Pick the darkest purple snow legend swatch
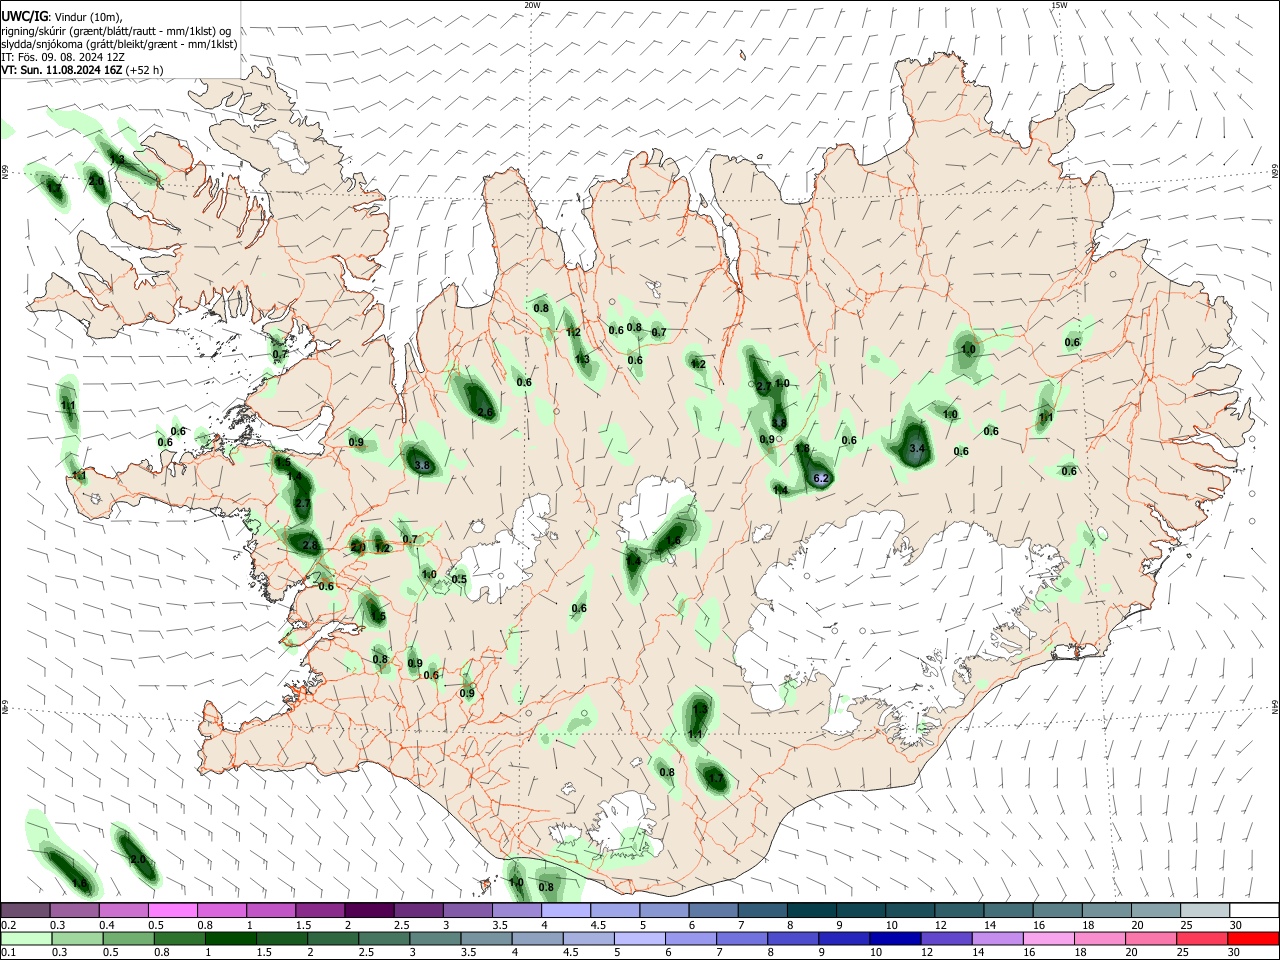 369,910
